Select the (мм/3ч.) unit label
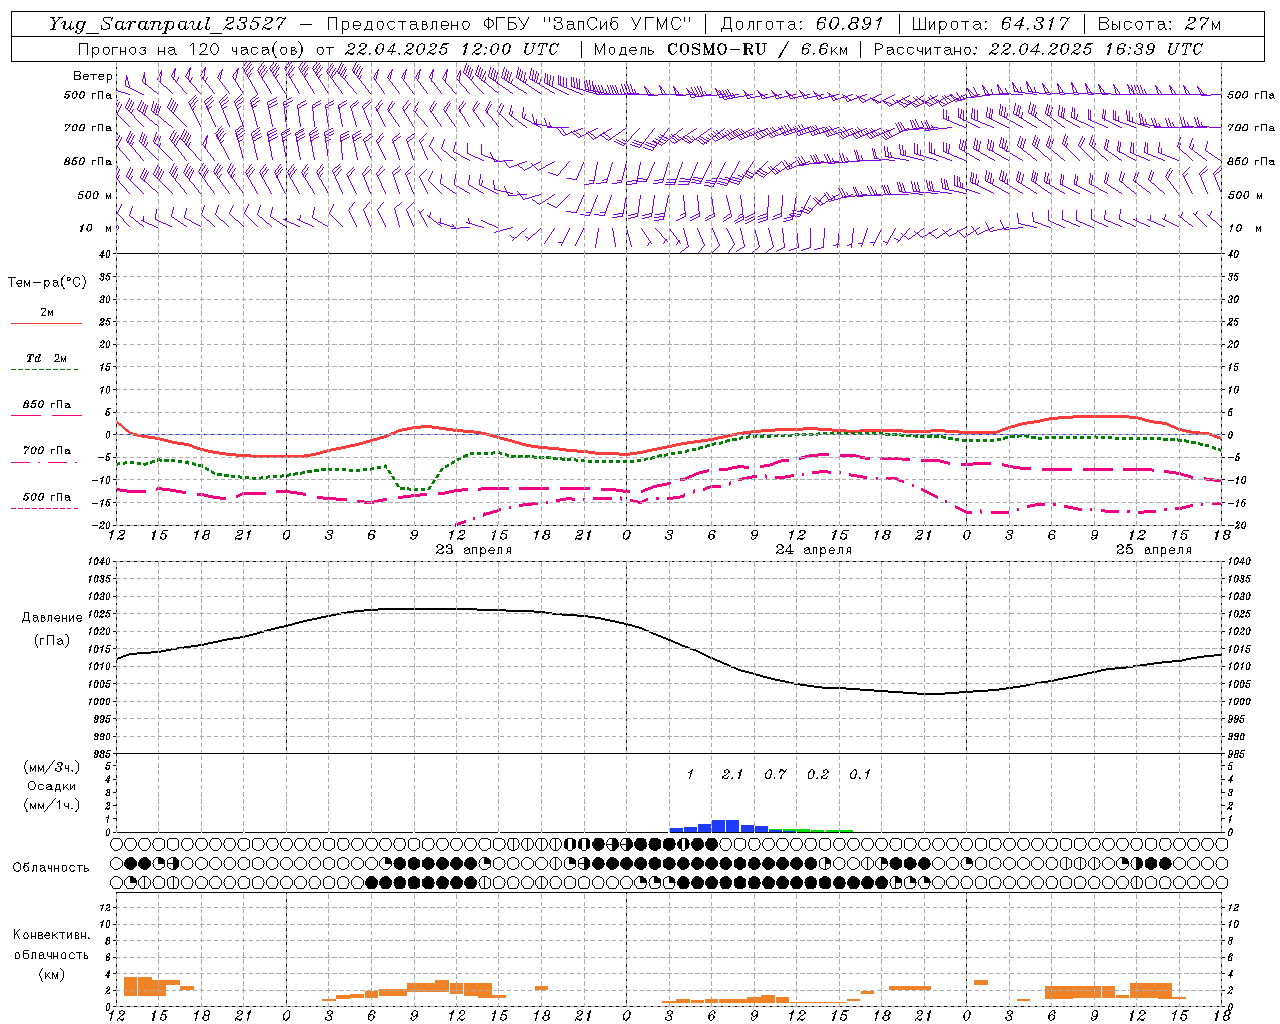The width and height of the screenshot is (1280, 1024). pos(52,768)
